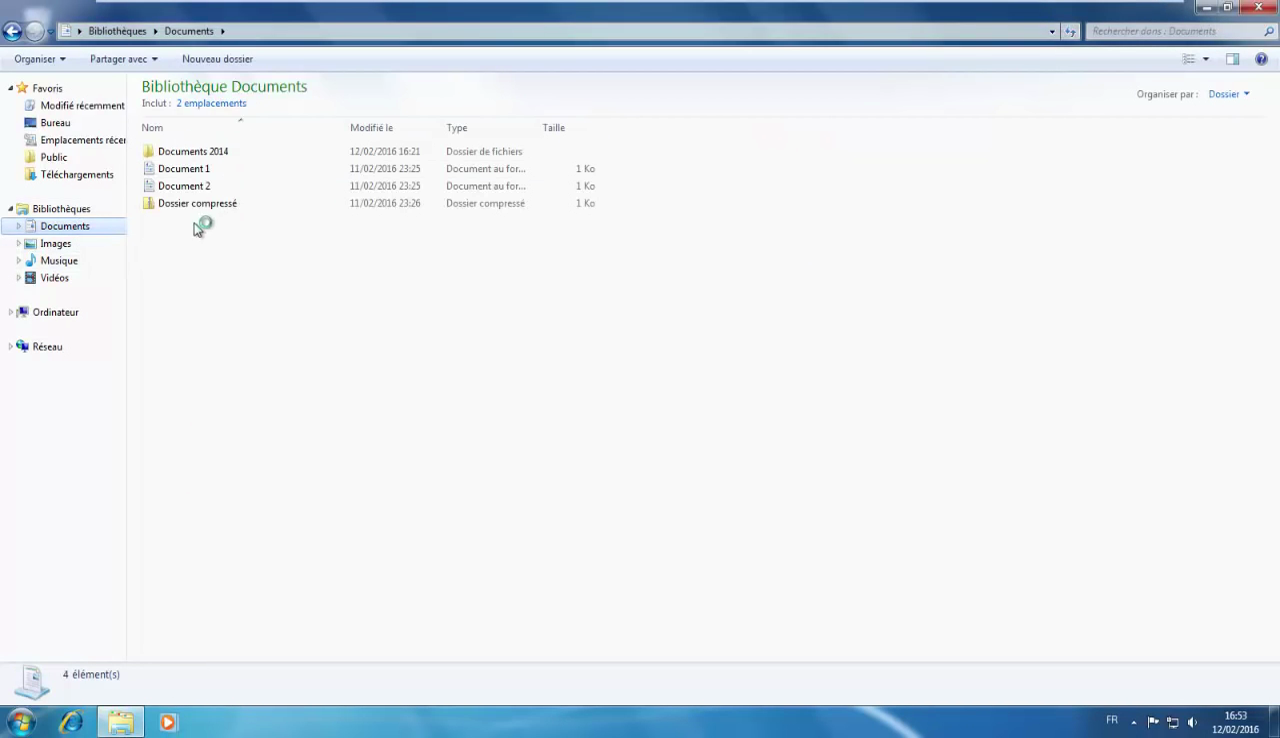
Task: Select the Dossier compressé zip folder
Action: pos(196,203)
